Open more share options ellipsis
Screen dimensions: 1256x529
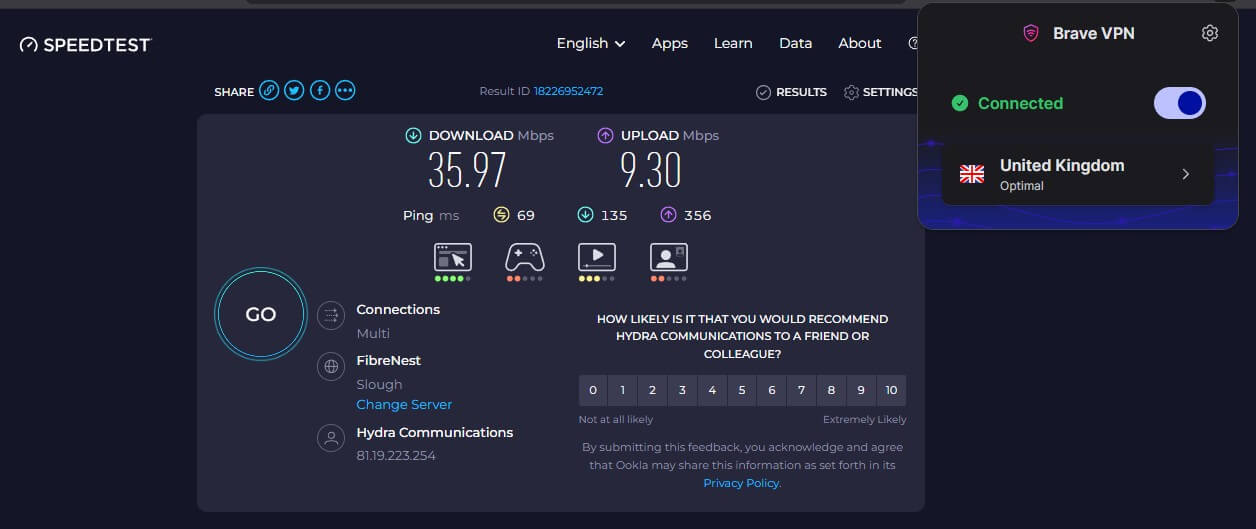(345, 91)
